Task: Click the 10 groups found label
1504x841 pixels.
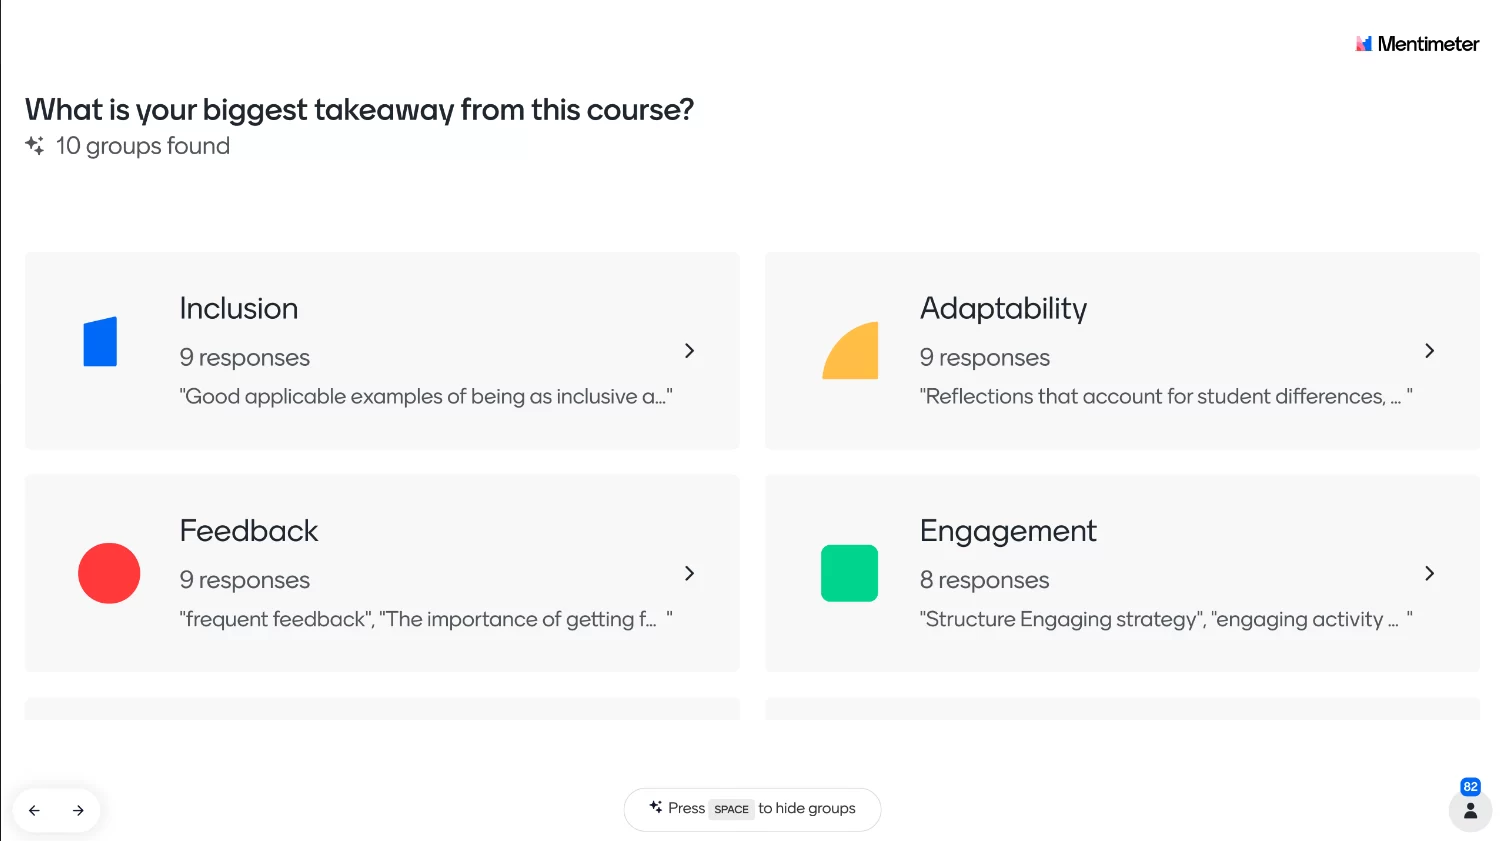Action: coord(143,146)
